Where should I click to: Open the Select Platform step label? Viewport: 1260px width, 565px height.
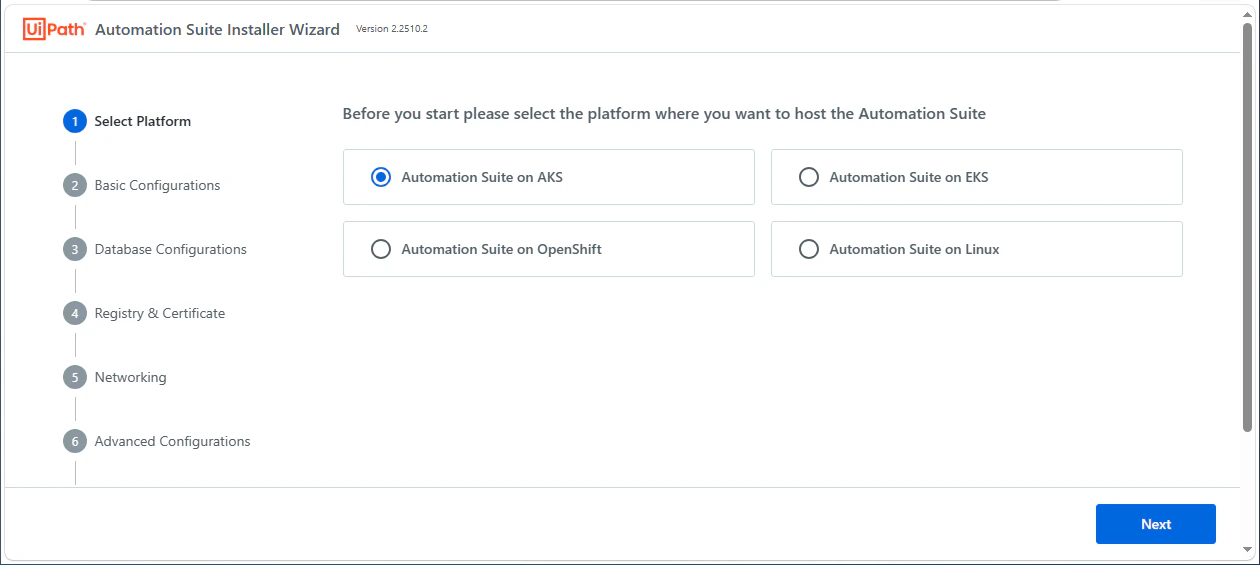pos(143,121)
